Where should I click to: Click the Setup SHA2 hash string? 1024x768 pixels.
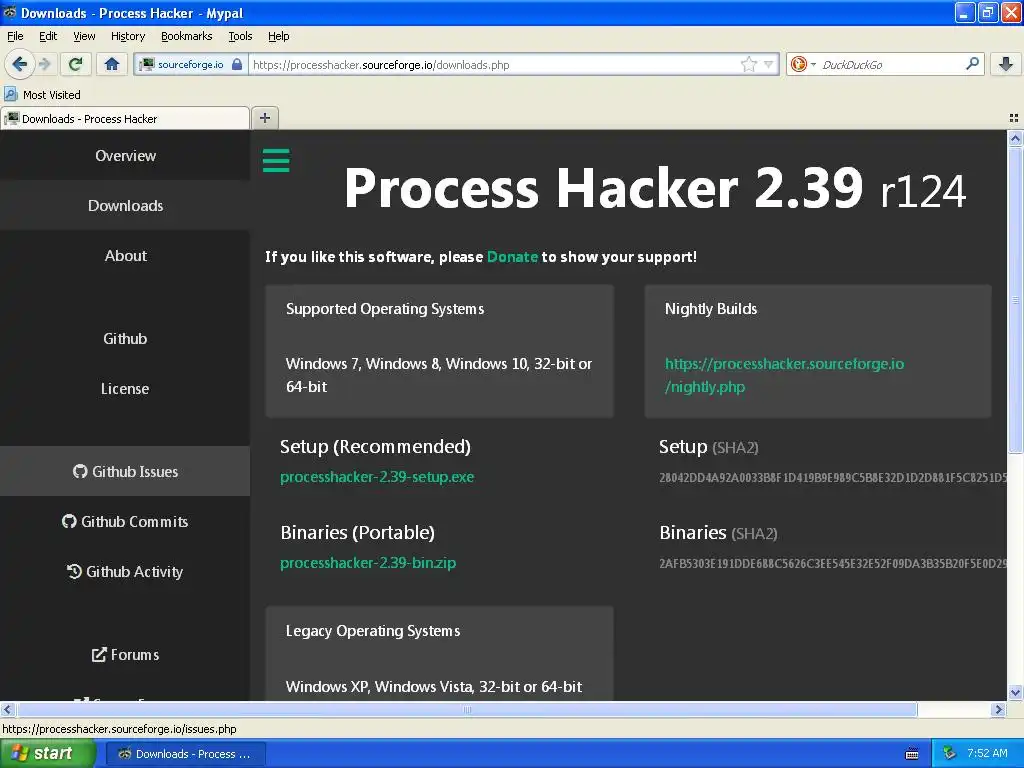click(833, 477)
